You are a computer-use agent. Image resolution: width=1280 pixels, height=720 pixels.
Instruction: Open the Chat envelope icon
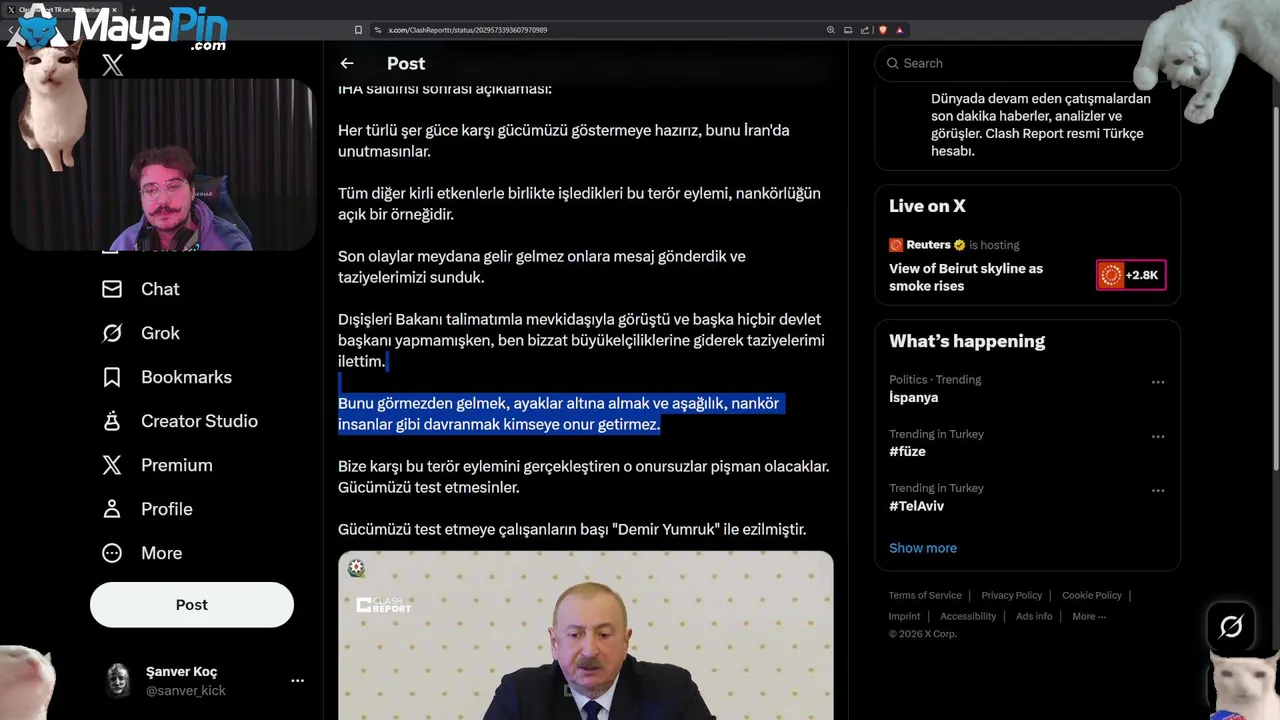tap(112, 289)
